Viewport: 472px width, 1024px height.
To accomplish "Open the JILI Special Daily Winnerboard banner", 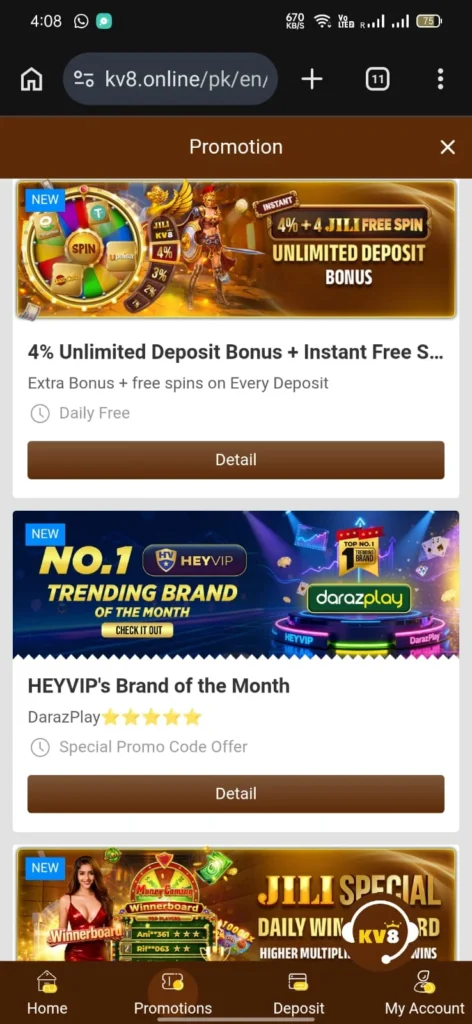I will click(x=236, y=904).
